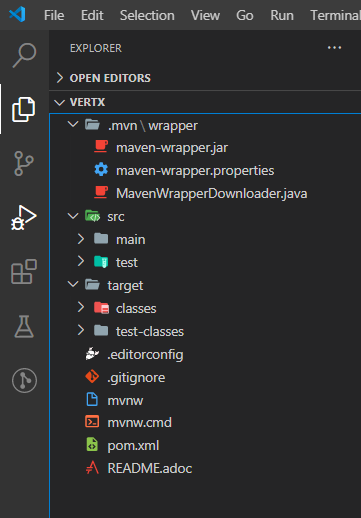The width and height of the screenshot is (361, 518).
Task: Collapse the target folder chevron
Action: click(x=73, y=284)
